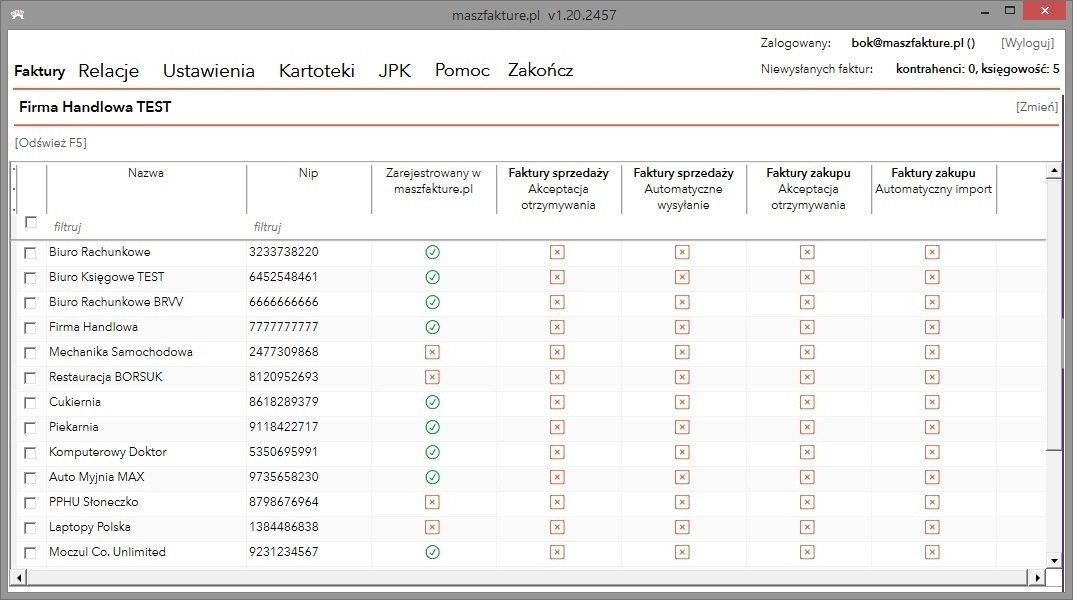Screen dimensions: 1073x600
Task: Select checkbox for Firma Handlowa row
Action: pos(30,328)
